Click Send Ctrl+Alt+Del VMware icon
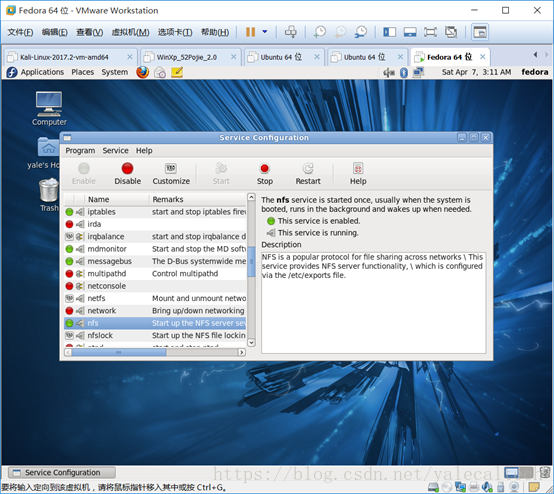Image resolution: width=554 pixels, height=494 pixels. click(x=291, y=32)
